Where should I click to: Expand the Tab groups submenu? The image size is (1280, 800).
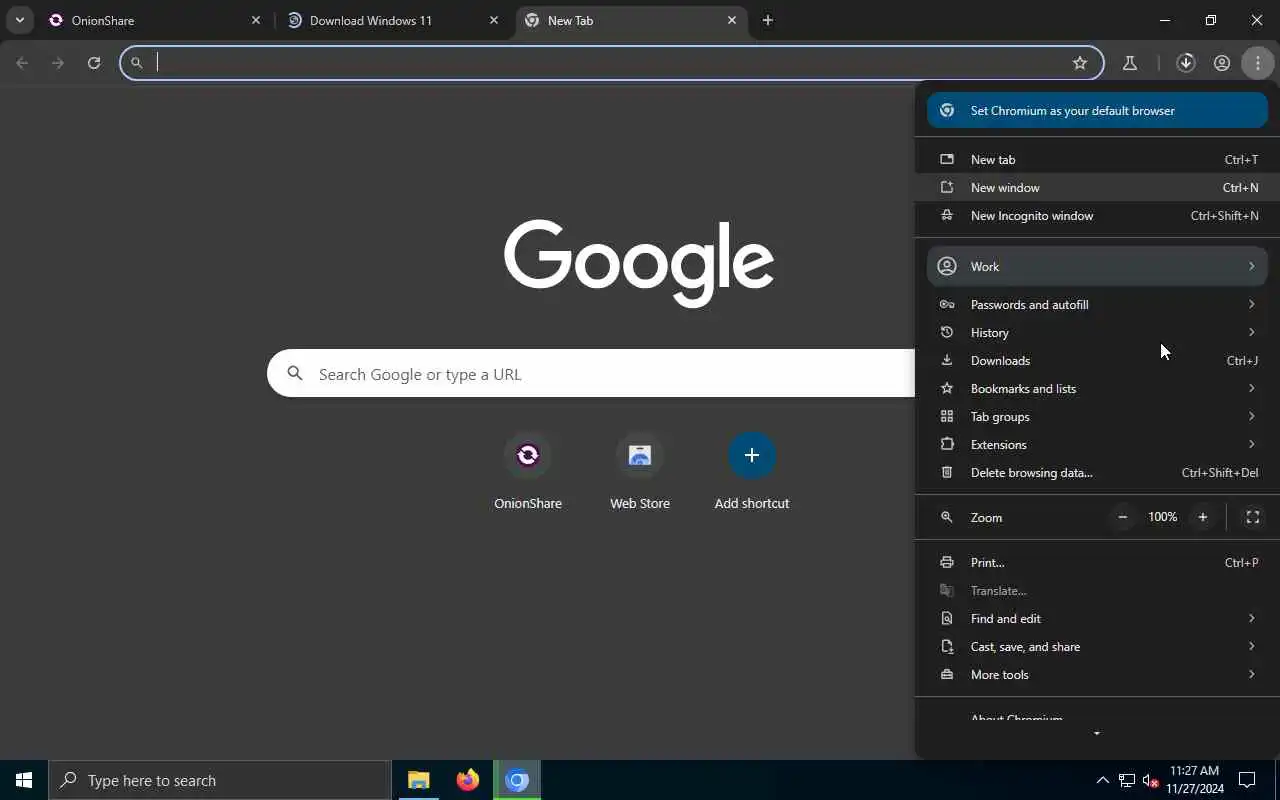[x=1097, y=416]
